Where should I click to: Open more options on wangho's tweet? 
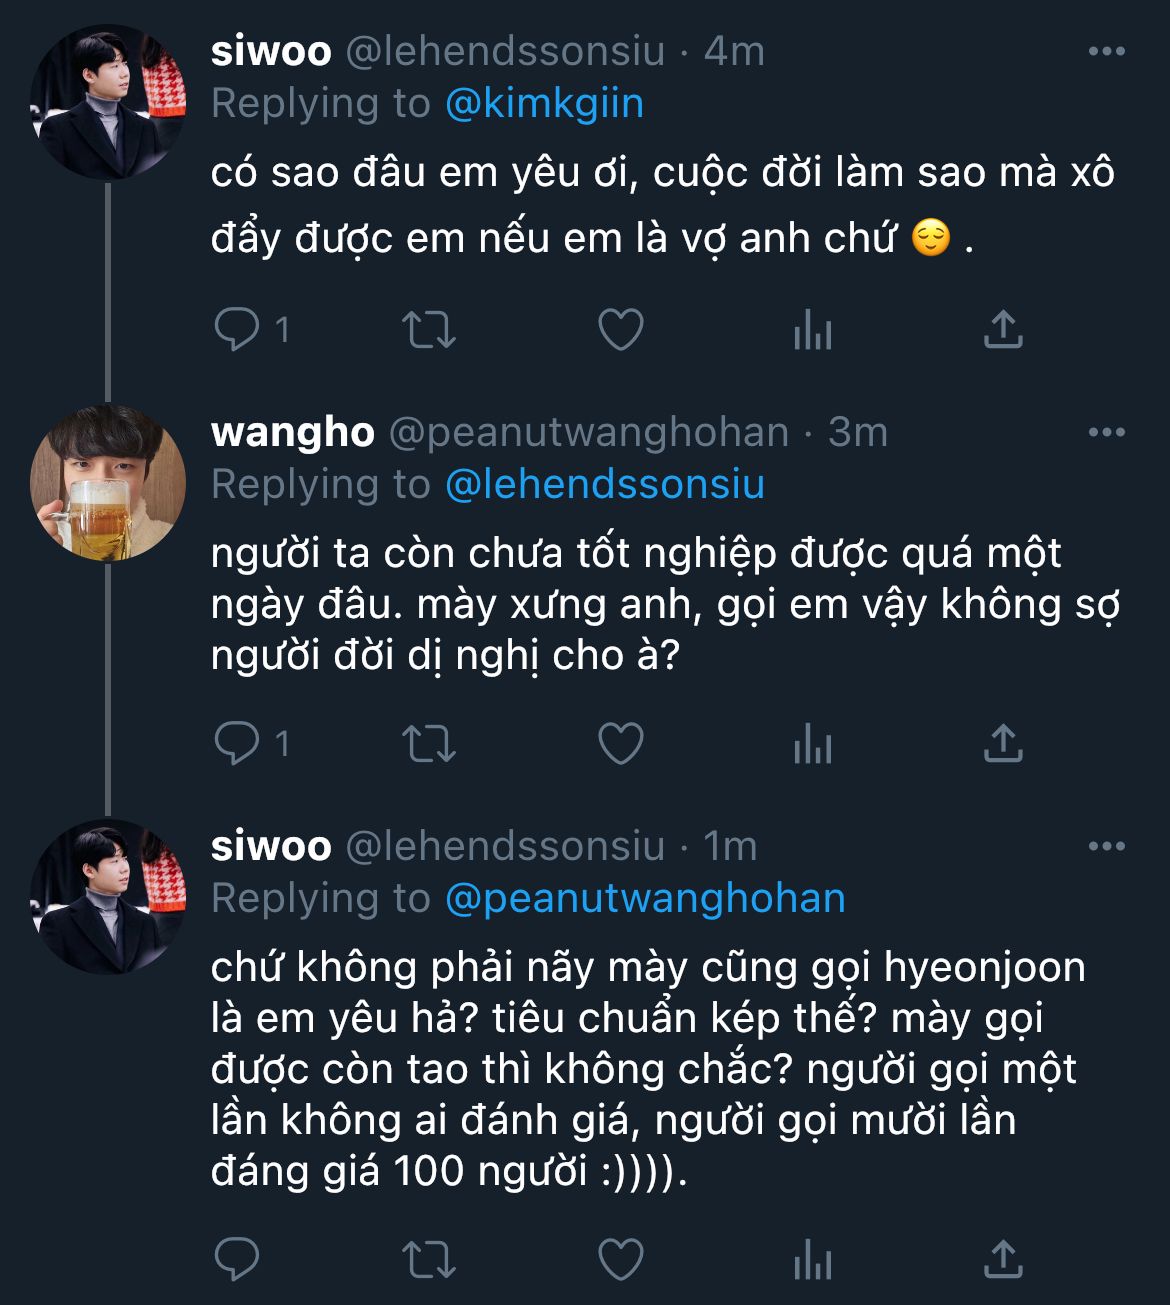1106,433
